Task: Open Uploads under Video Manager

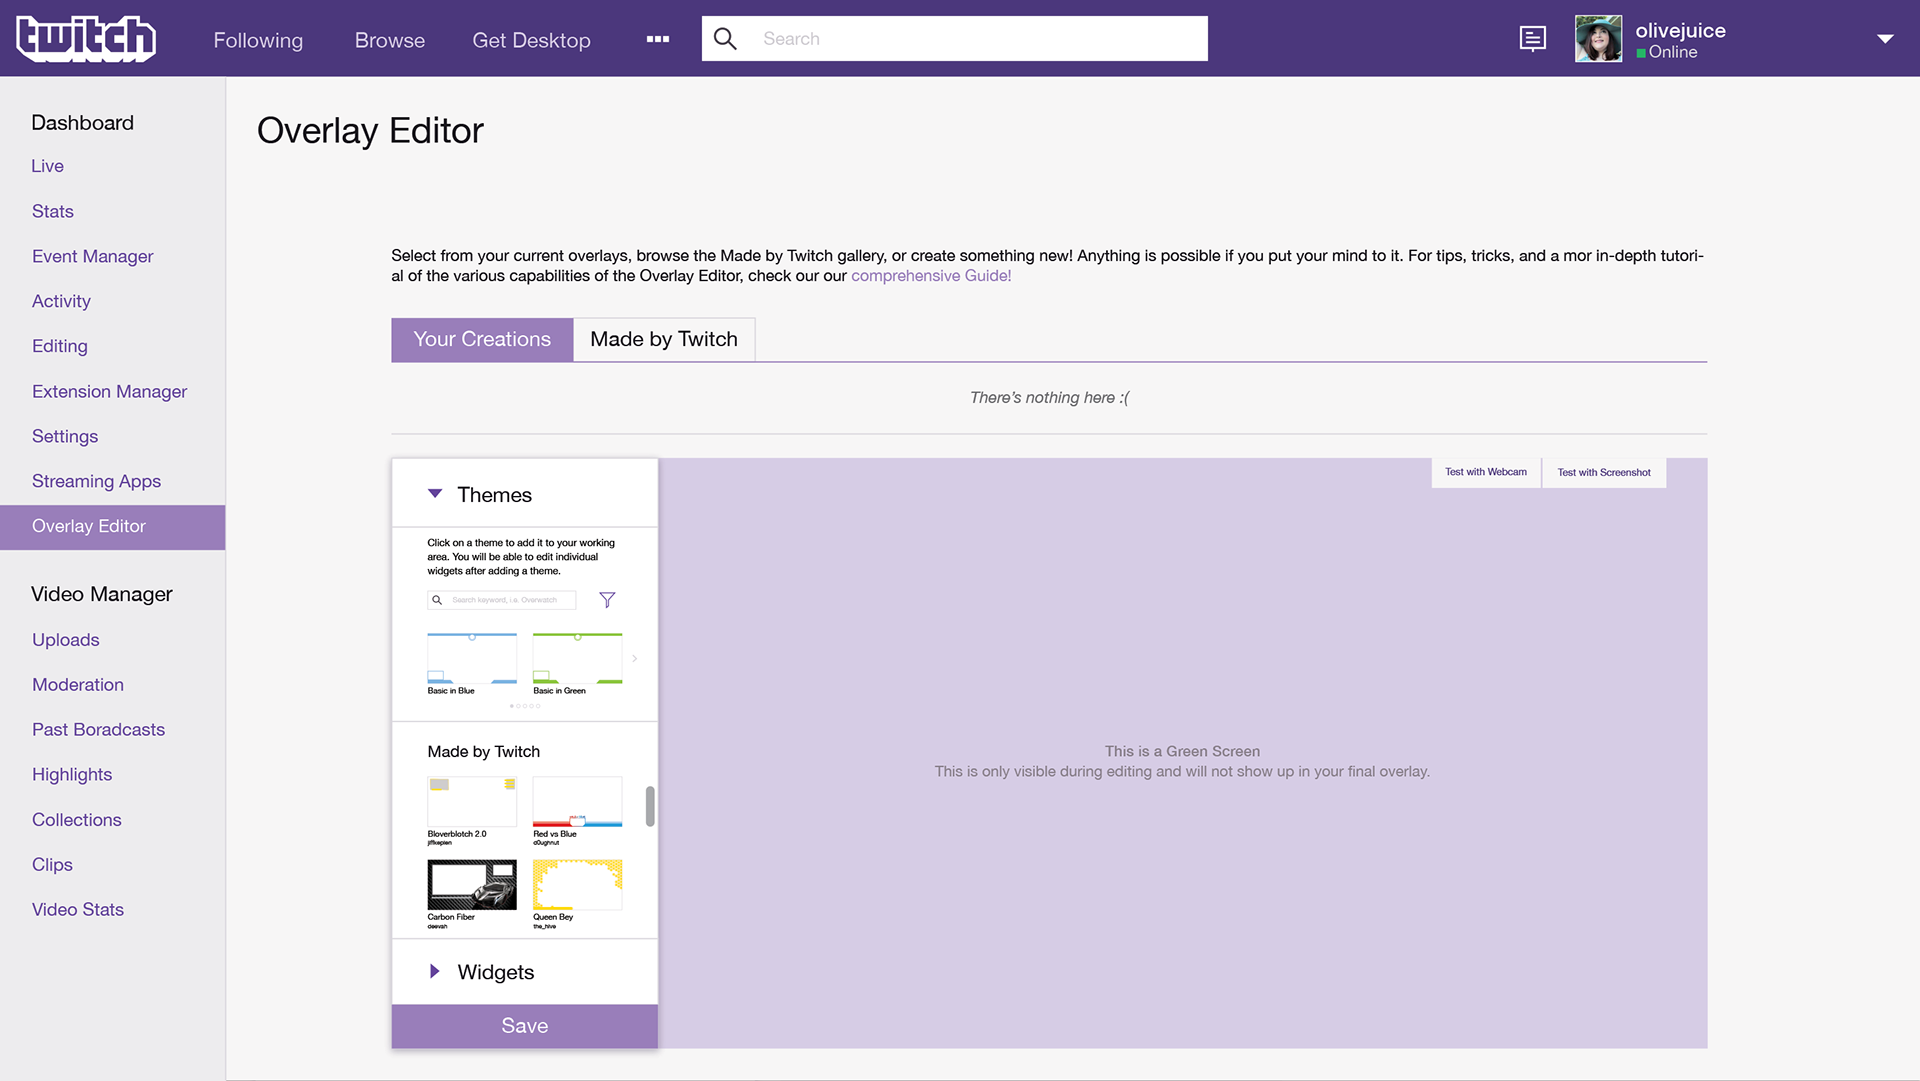Action: [66, 640]
